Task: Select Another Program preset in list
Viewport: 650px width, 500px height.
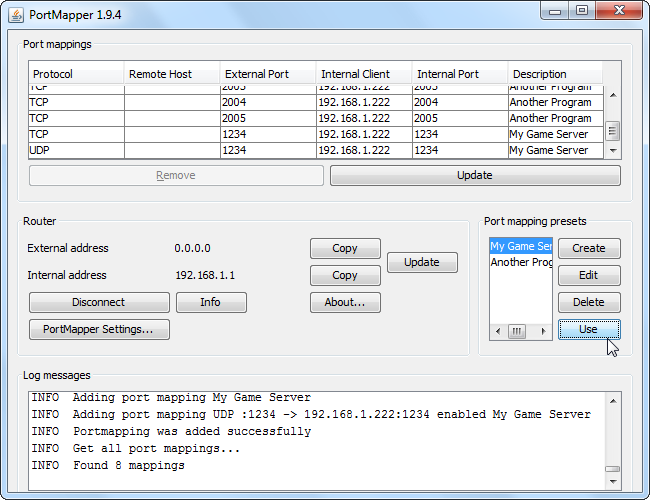Action: point(520,262)
